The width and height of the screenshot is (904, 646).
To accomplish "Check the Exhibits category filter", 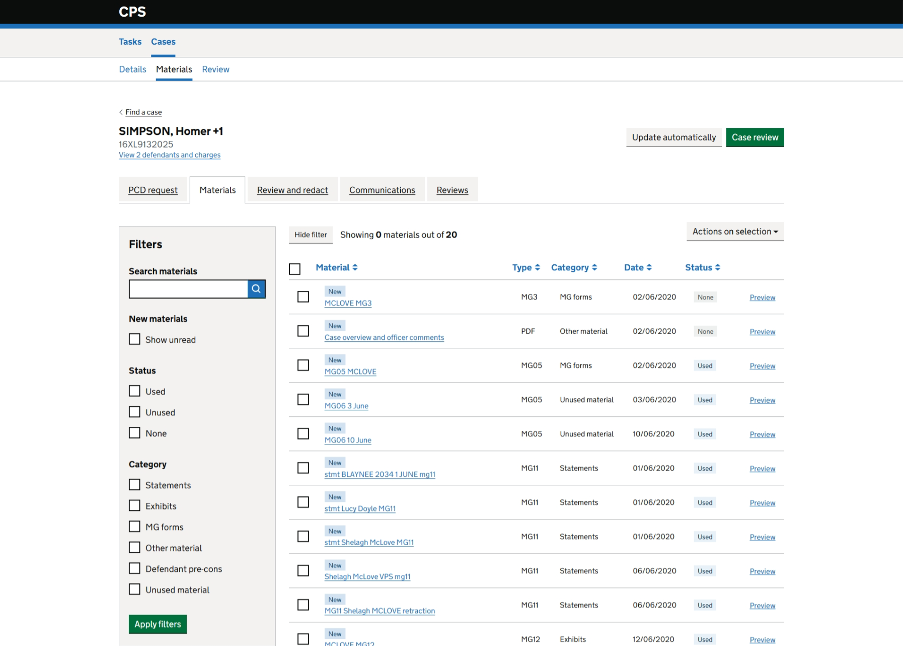I will click(x=135, y=505).
